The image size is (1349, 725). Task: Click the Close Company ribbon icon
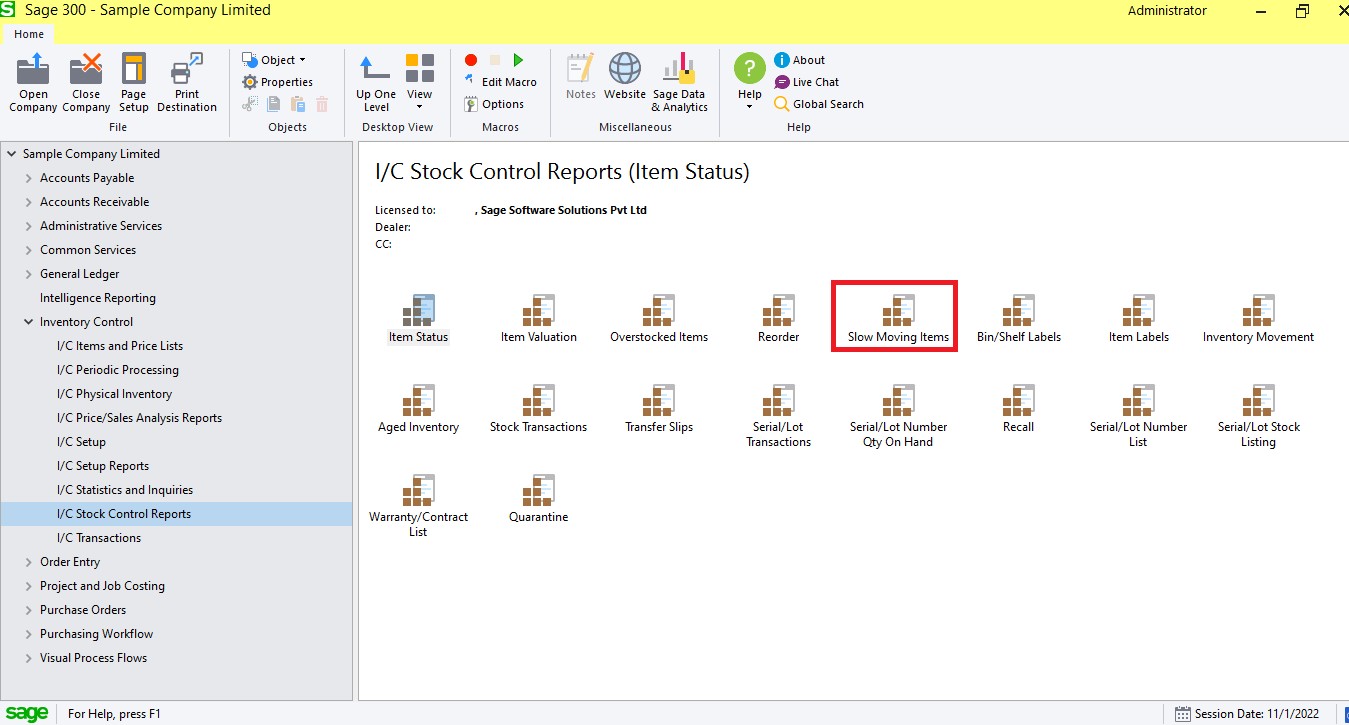tap(86, 83)
